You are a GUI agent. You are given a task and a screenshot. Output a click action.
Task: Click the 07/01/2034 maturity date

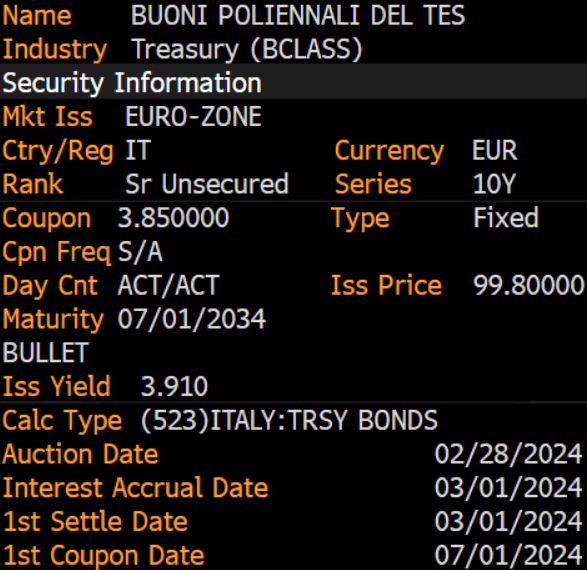pos(192,319)
